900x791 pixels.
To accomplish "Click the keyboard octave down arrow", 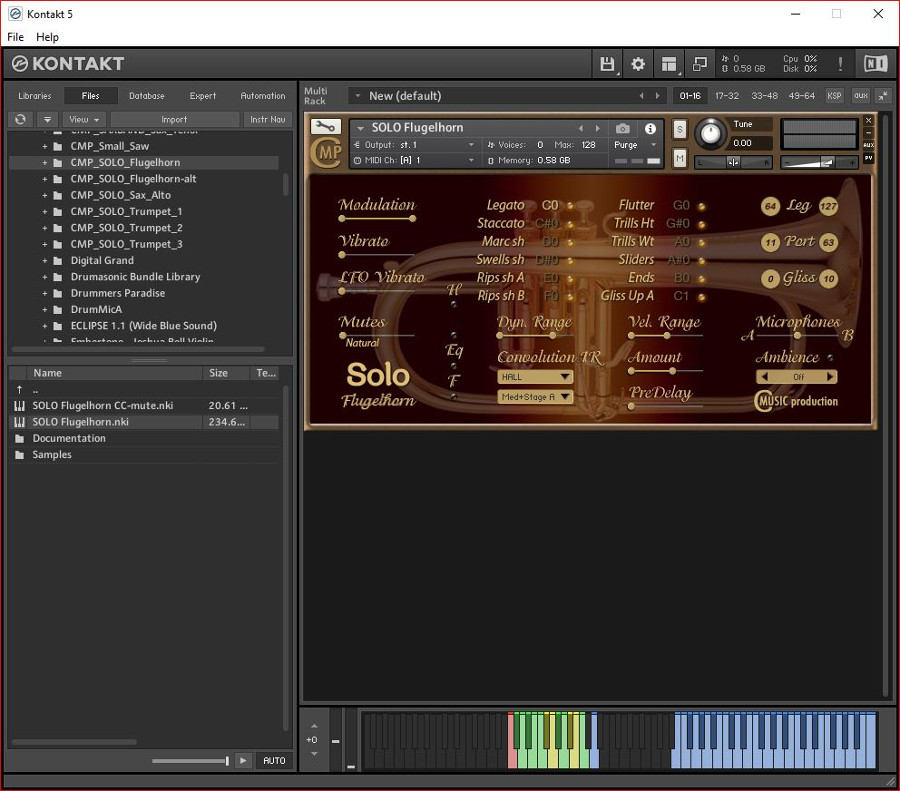I will coord(313,754).
